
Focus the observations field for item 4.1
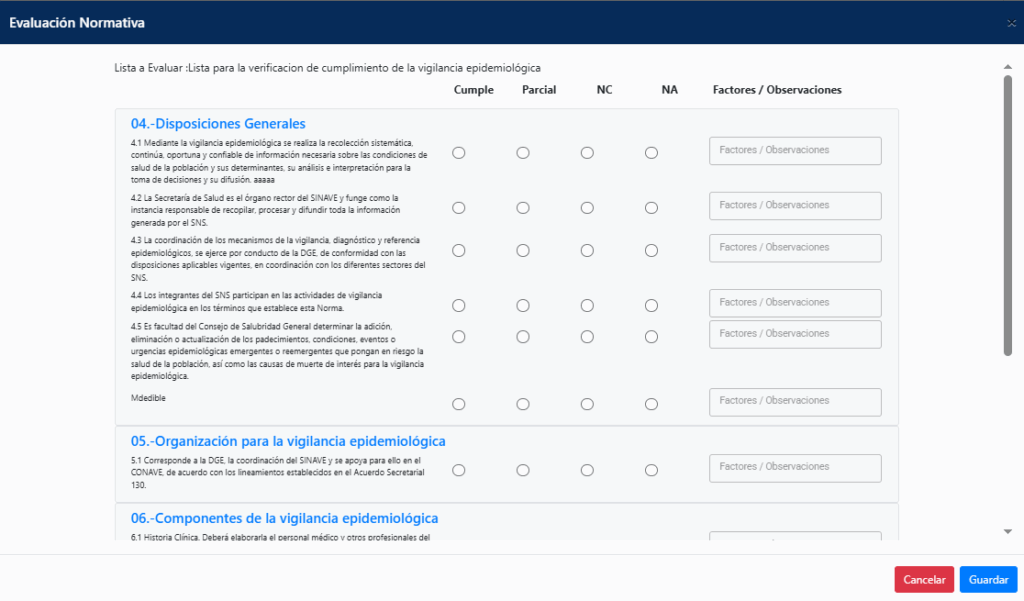[x=795, y=151]
